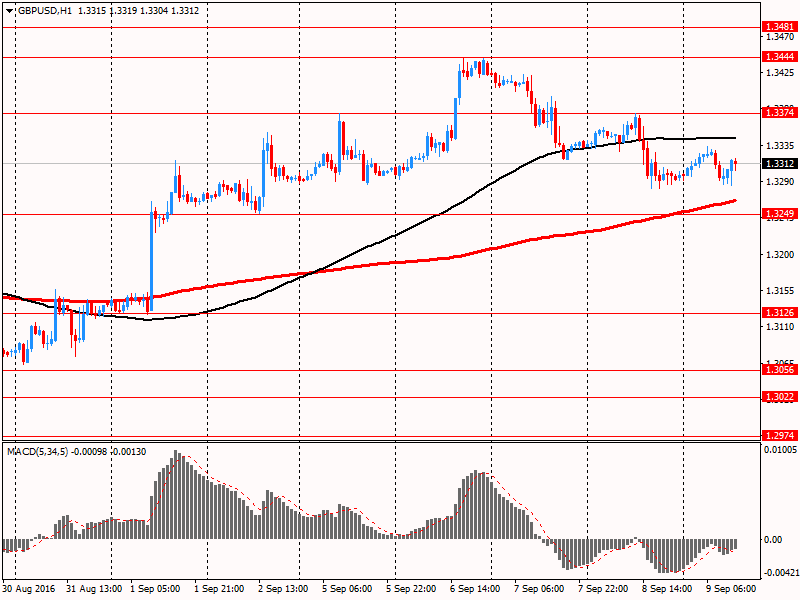Select the 1.3249 support level label
Viewport: 800px width, 600px height.
tap(780, 214)
